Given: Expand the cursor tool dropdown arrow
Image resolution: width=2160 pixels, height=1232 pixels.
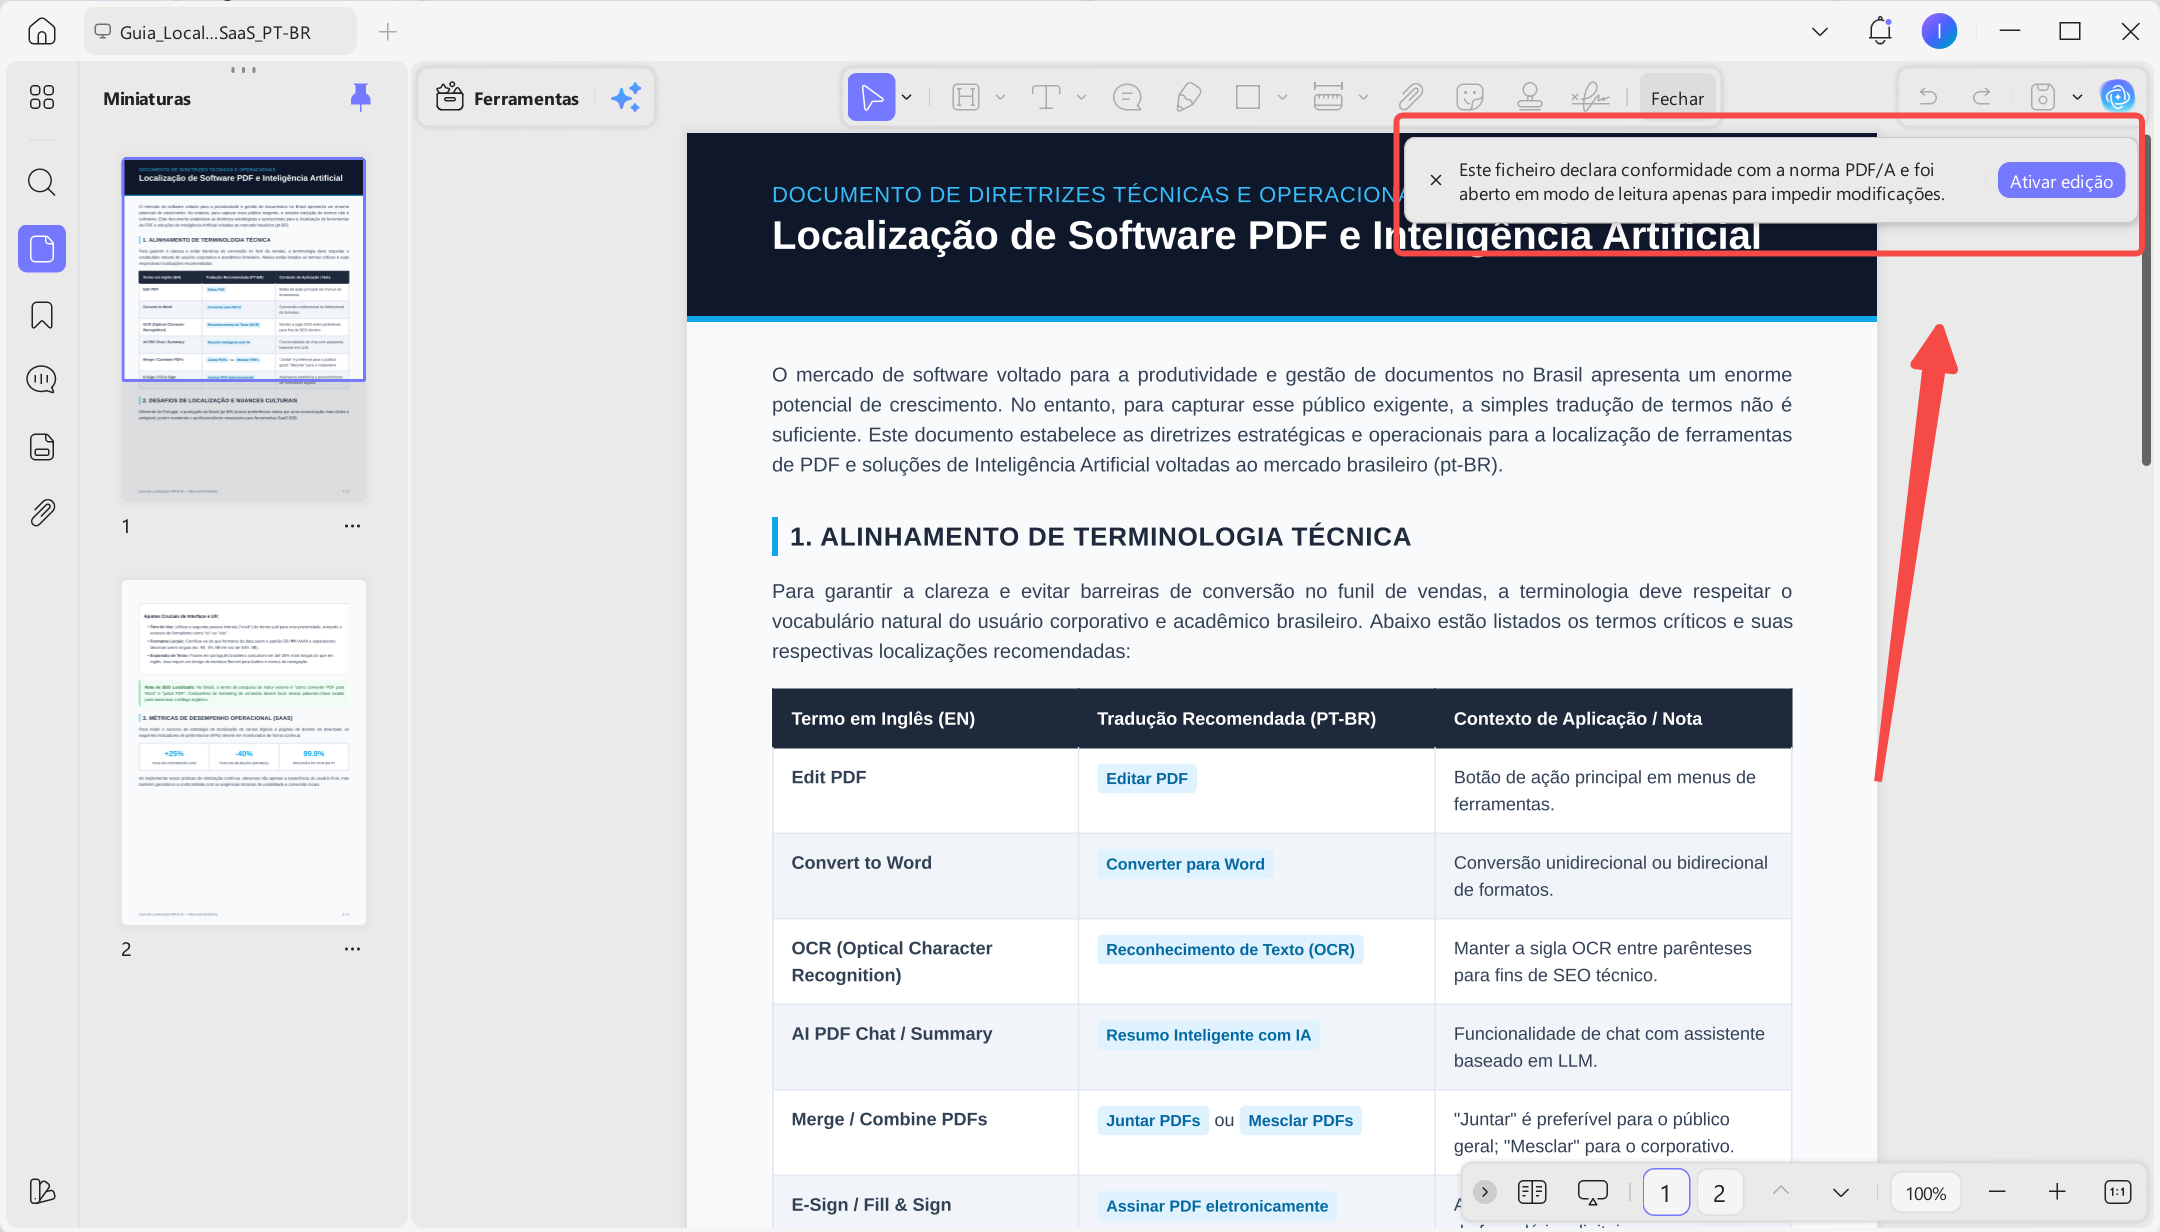Looking at the screenshot, I should pos(907,97).
